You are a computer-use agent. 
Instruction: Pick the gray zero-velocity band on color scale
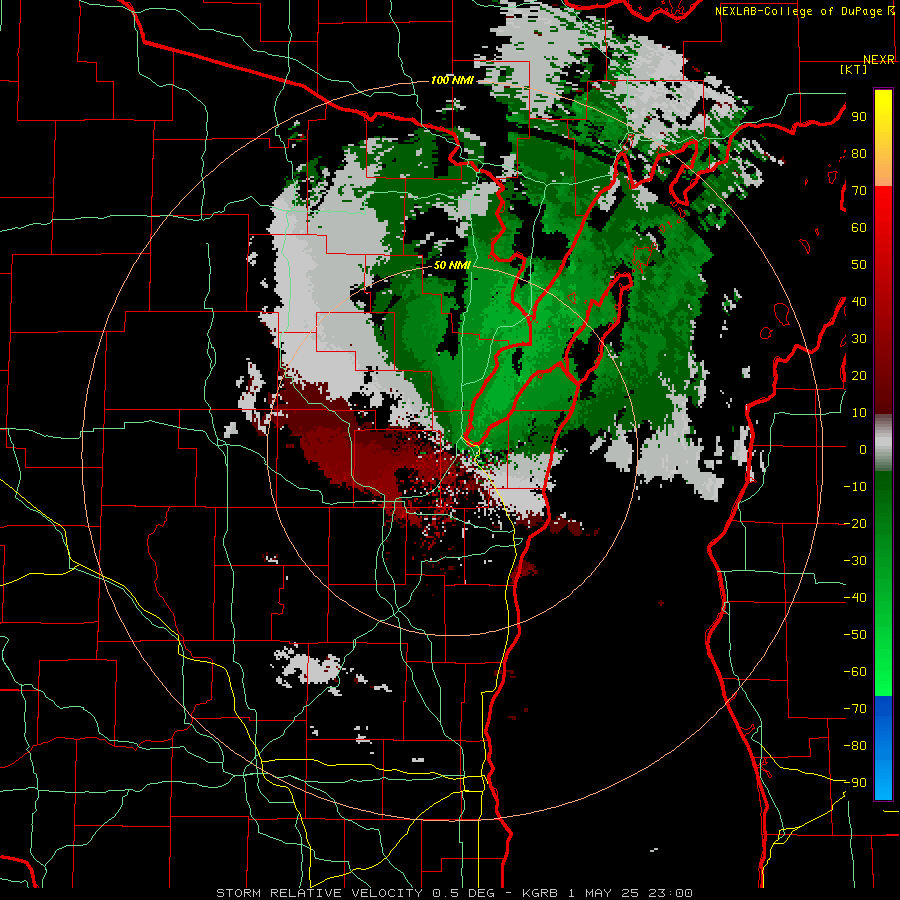click(x=883, y=443)
